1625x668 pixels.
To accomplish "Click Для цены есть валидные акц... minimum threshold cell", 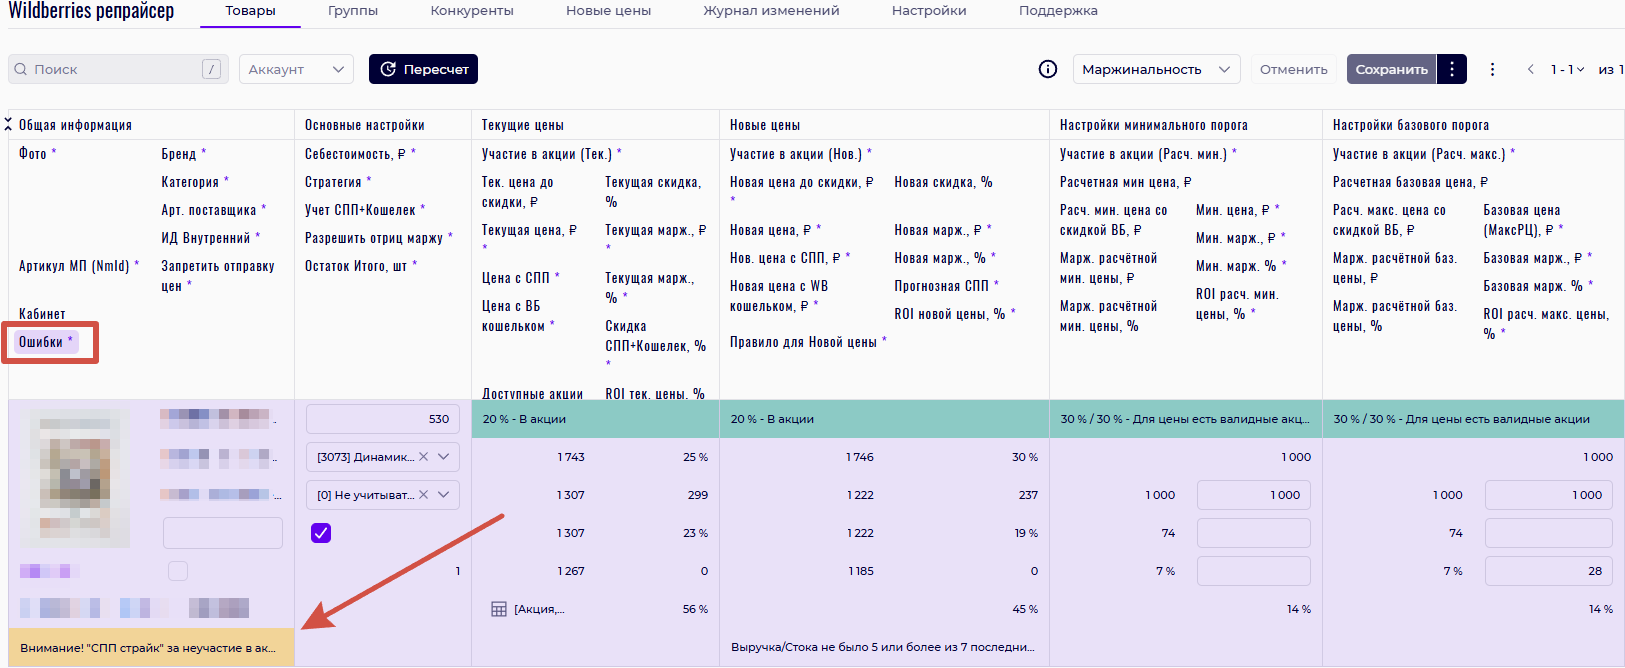I will [1186, 419].
